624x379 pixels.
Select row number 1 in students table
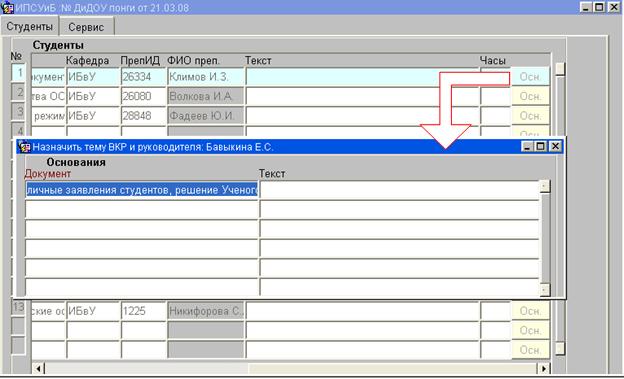coord(19,73)
